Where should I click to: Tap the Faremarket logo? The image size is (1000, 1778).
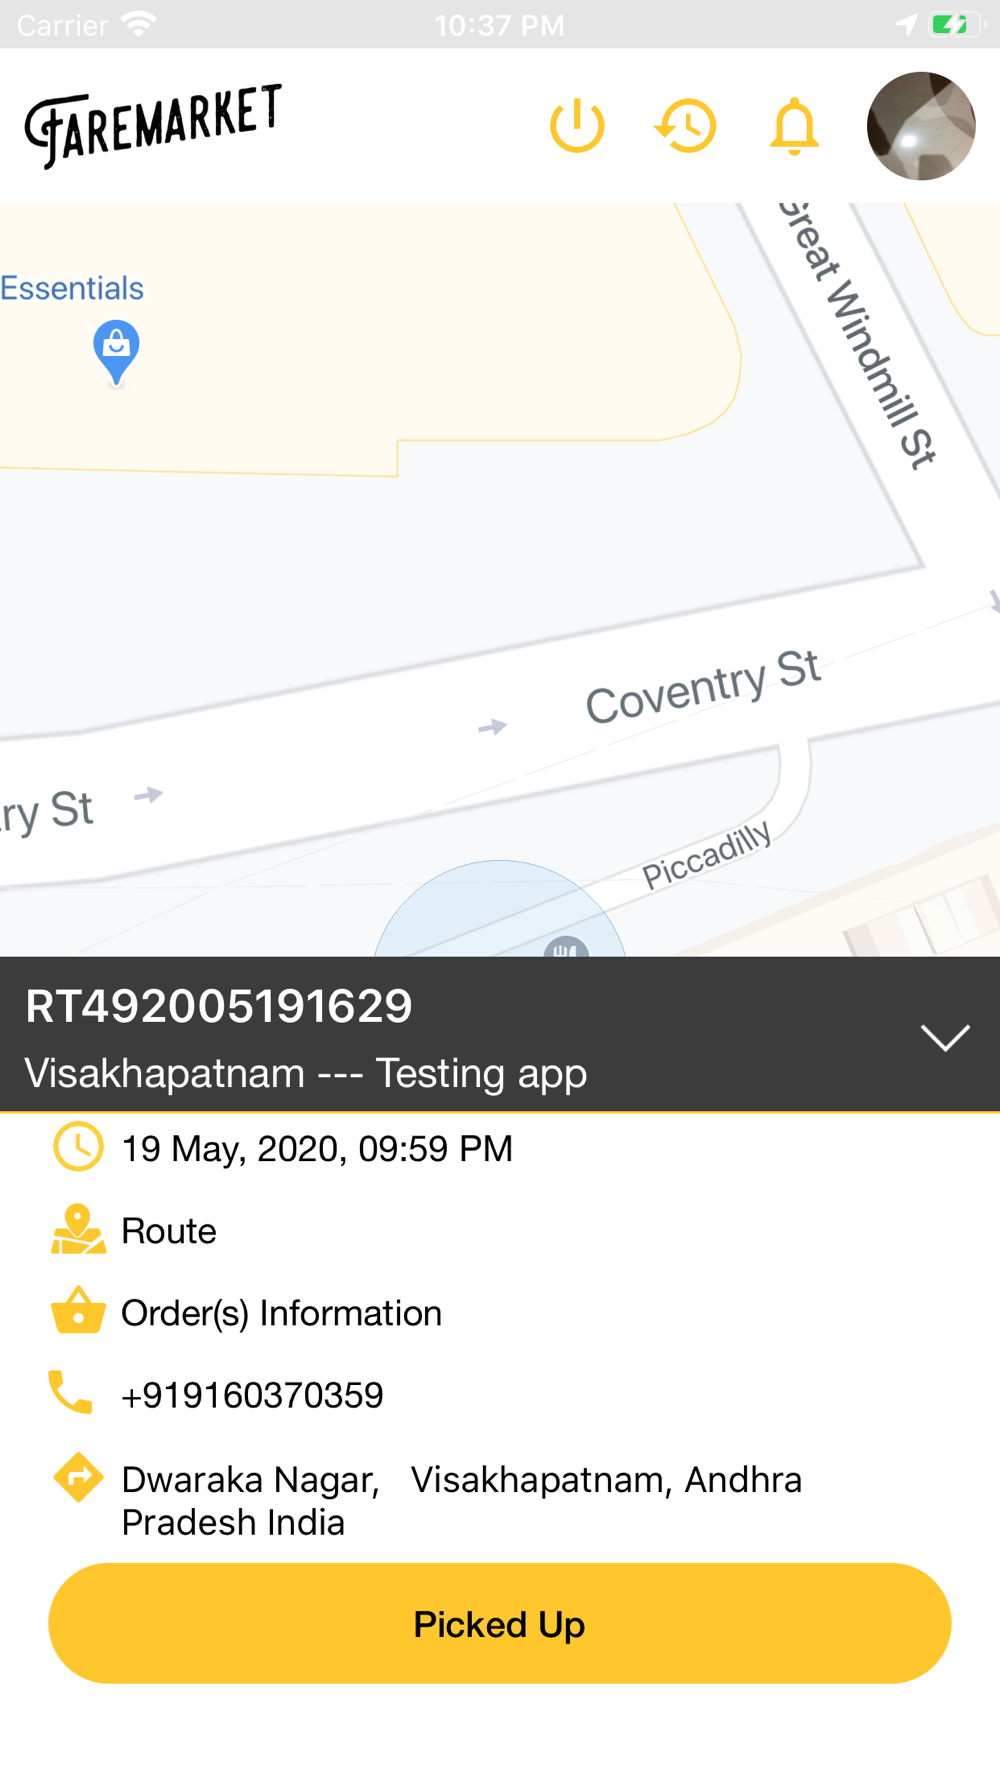coord(153,126)
